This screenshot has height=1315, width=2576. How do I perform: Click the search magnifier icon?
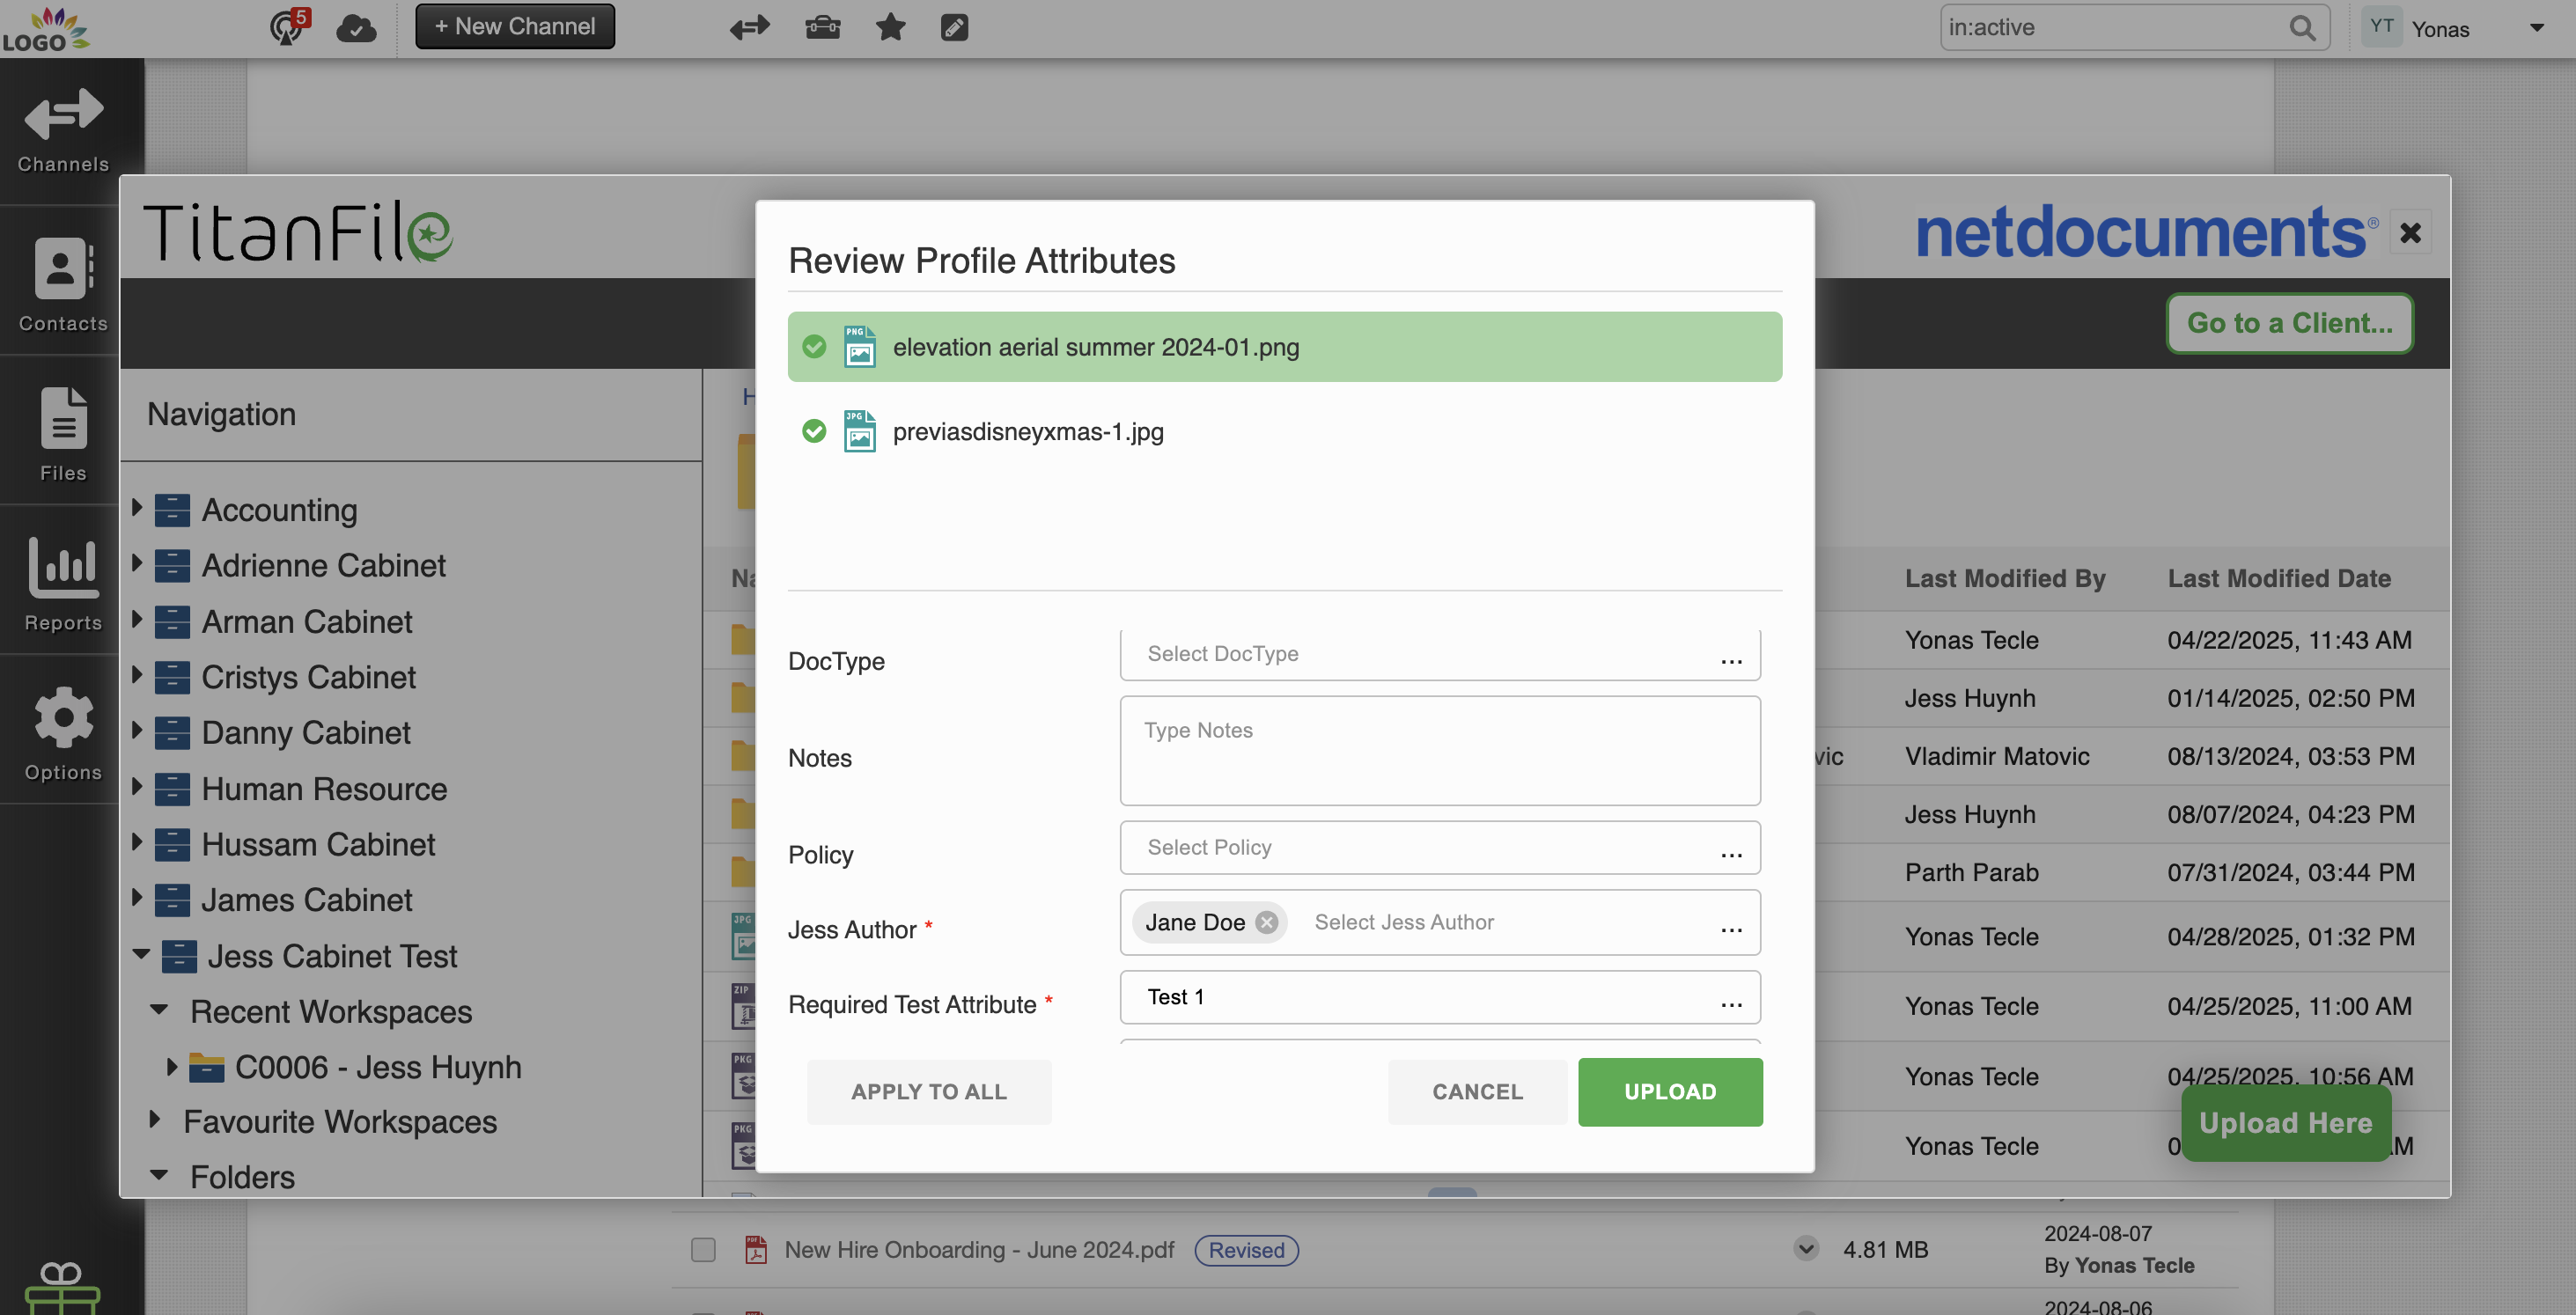[x=2302, y=27]
